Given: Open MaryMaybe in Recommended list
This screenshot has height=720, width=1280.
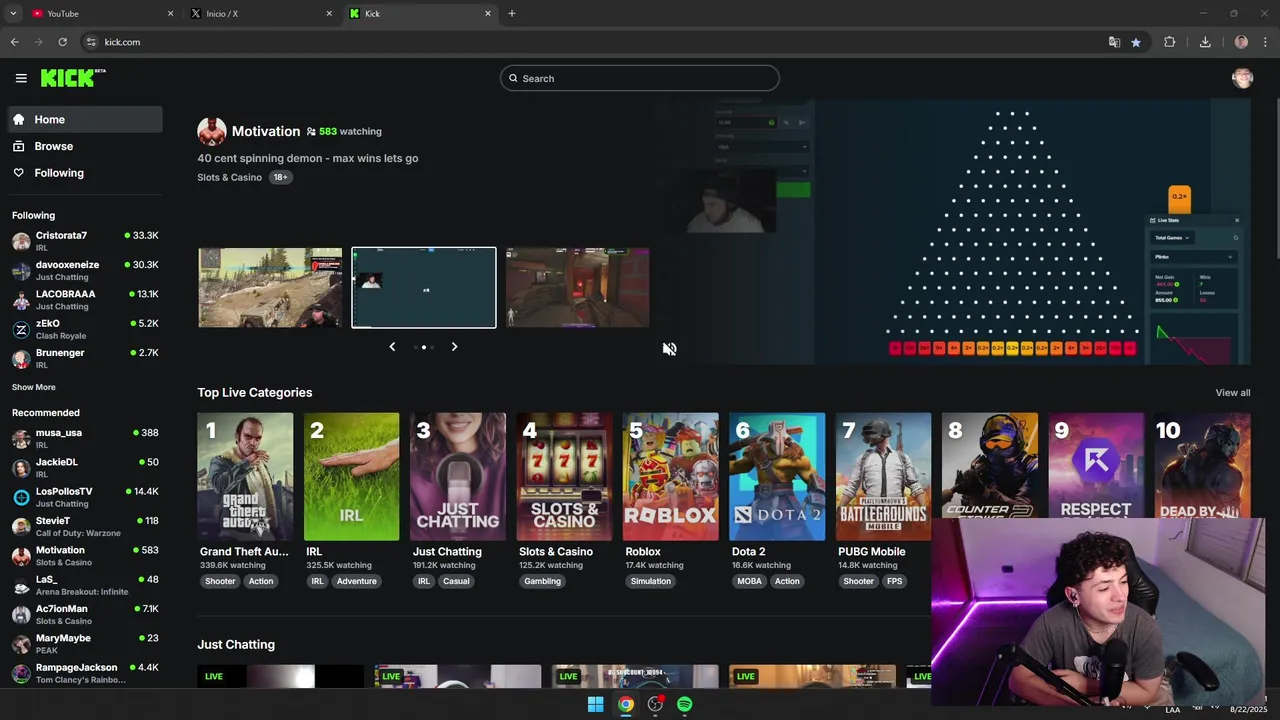Looking at the screenshot, I should (x=85, y=643).
